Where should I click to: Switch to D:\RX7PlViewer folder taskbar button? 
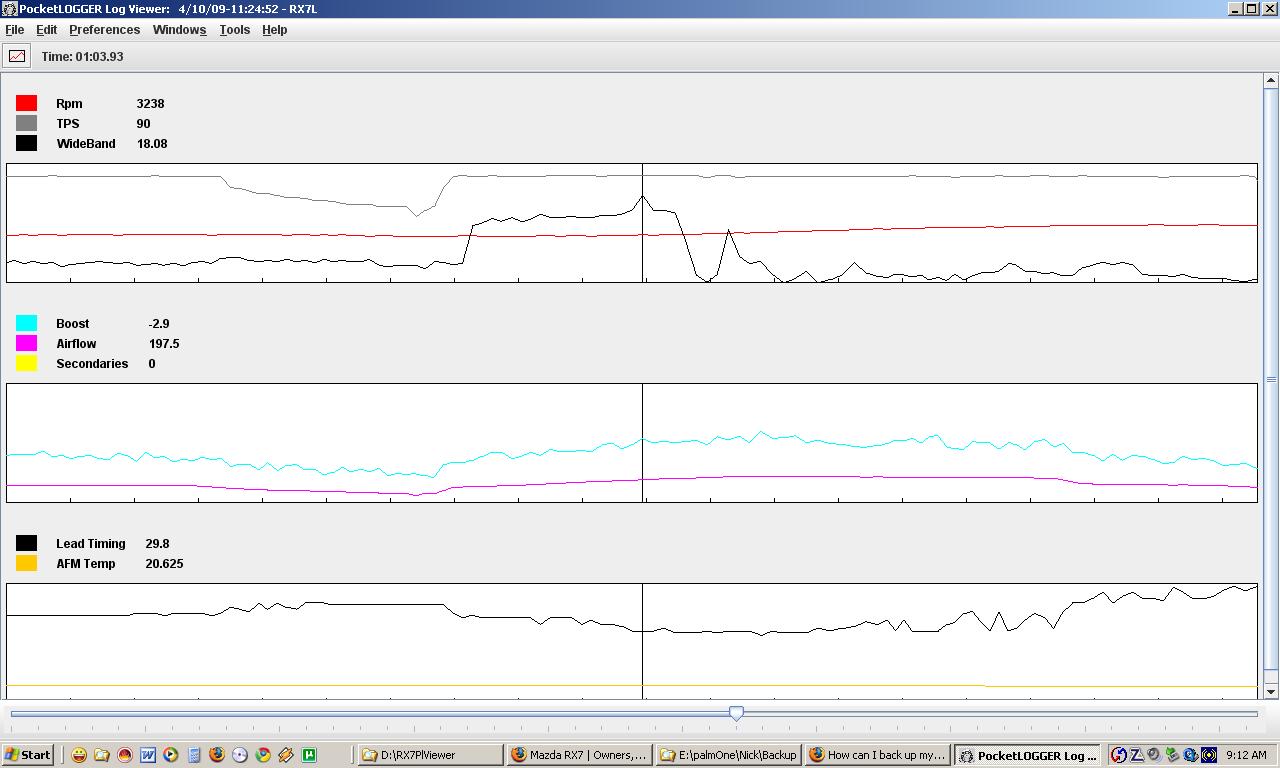[x=430, y=755]
